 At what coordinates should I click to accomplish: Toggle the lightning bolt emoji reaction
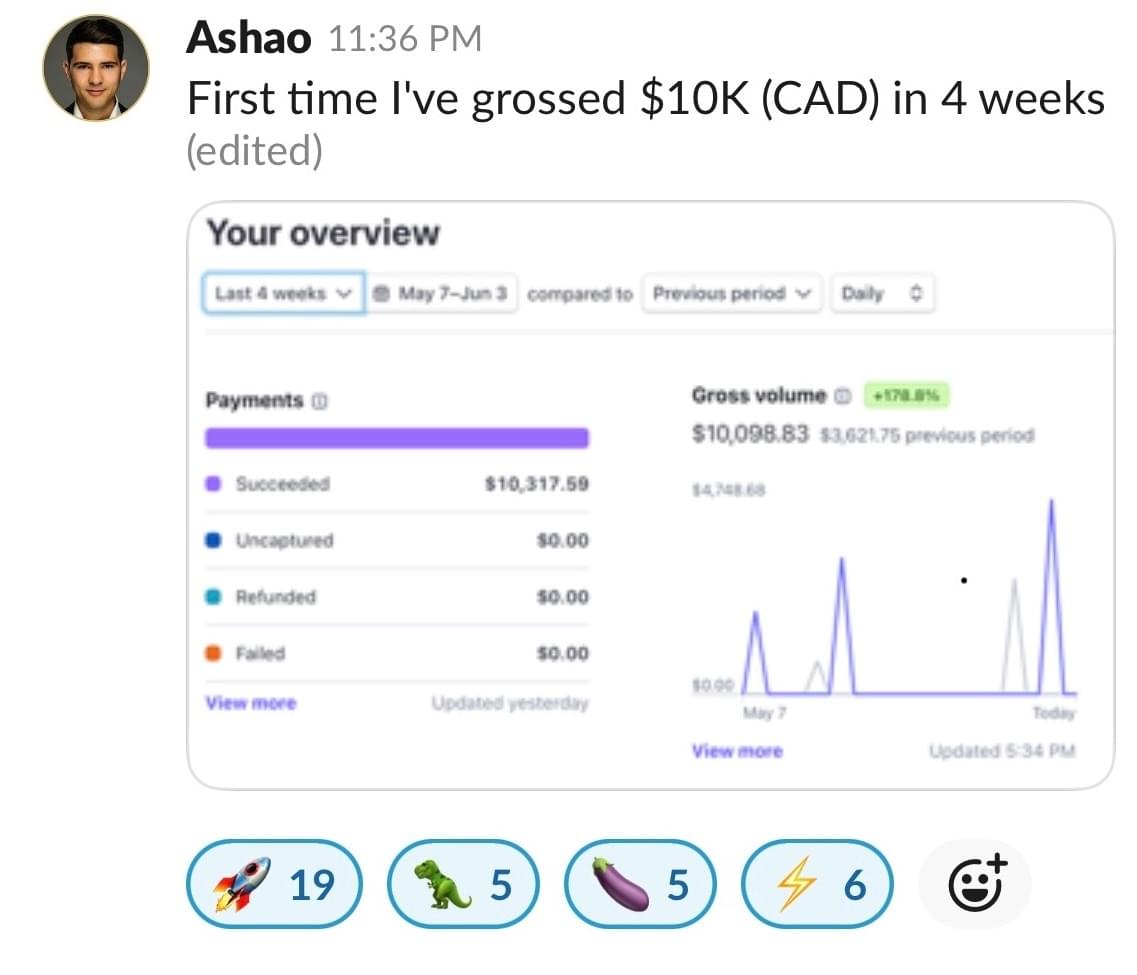[x=816, y=885]
